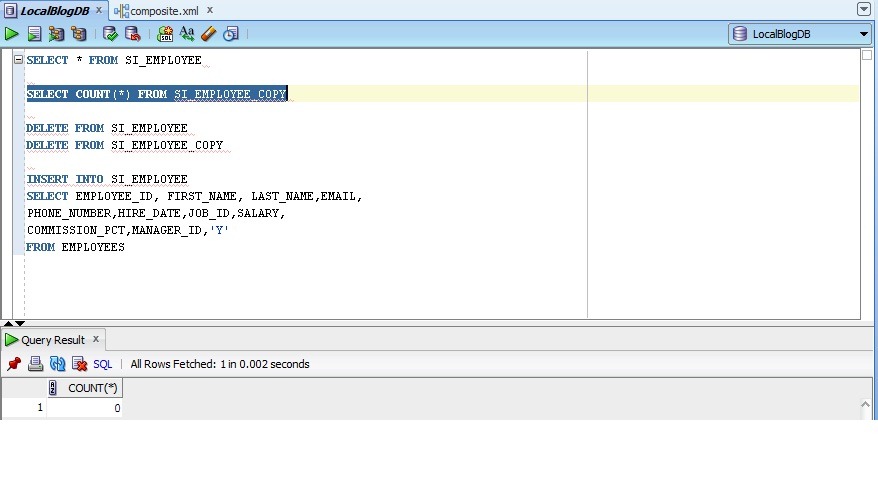Open the SQL Worksheet icon in toolbar
Image resolution: width=878 pixels, height=498 pixels.
point(165,34)
